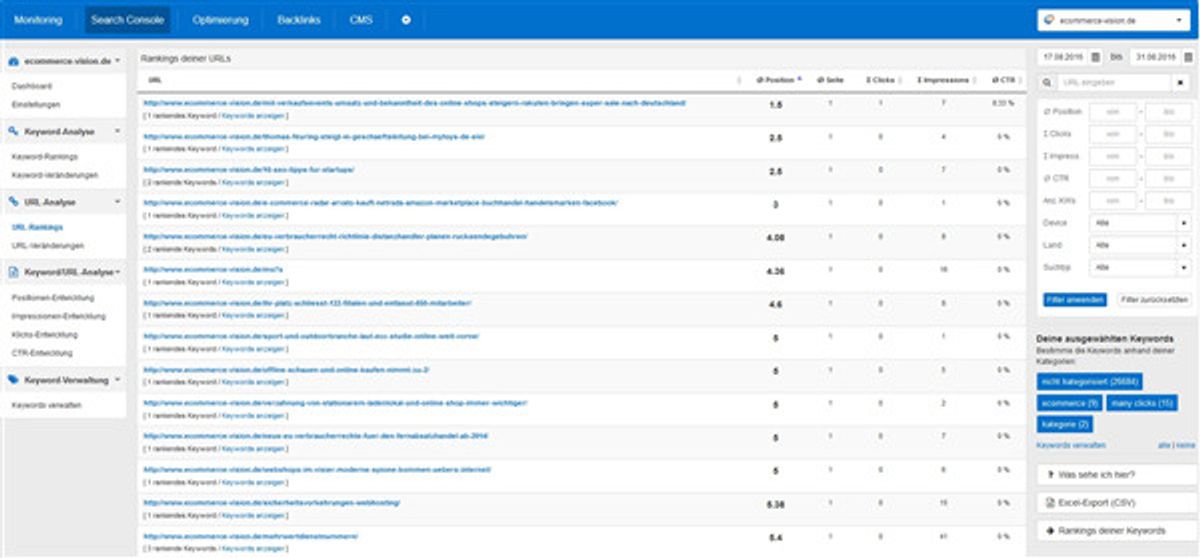Click into the start date field 17.08.2016
The width and height of the screenshot is (1200, 558).
click(1063, 58)
